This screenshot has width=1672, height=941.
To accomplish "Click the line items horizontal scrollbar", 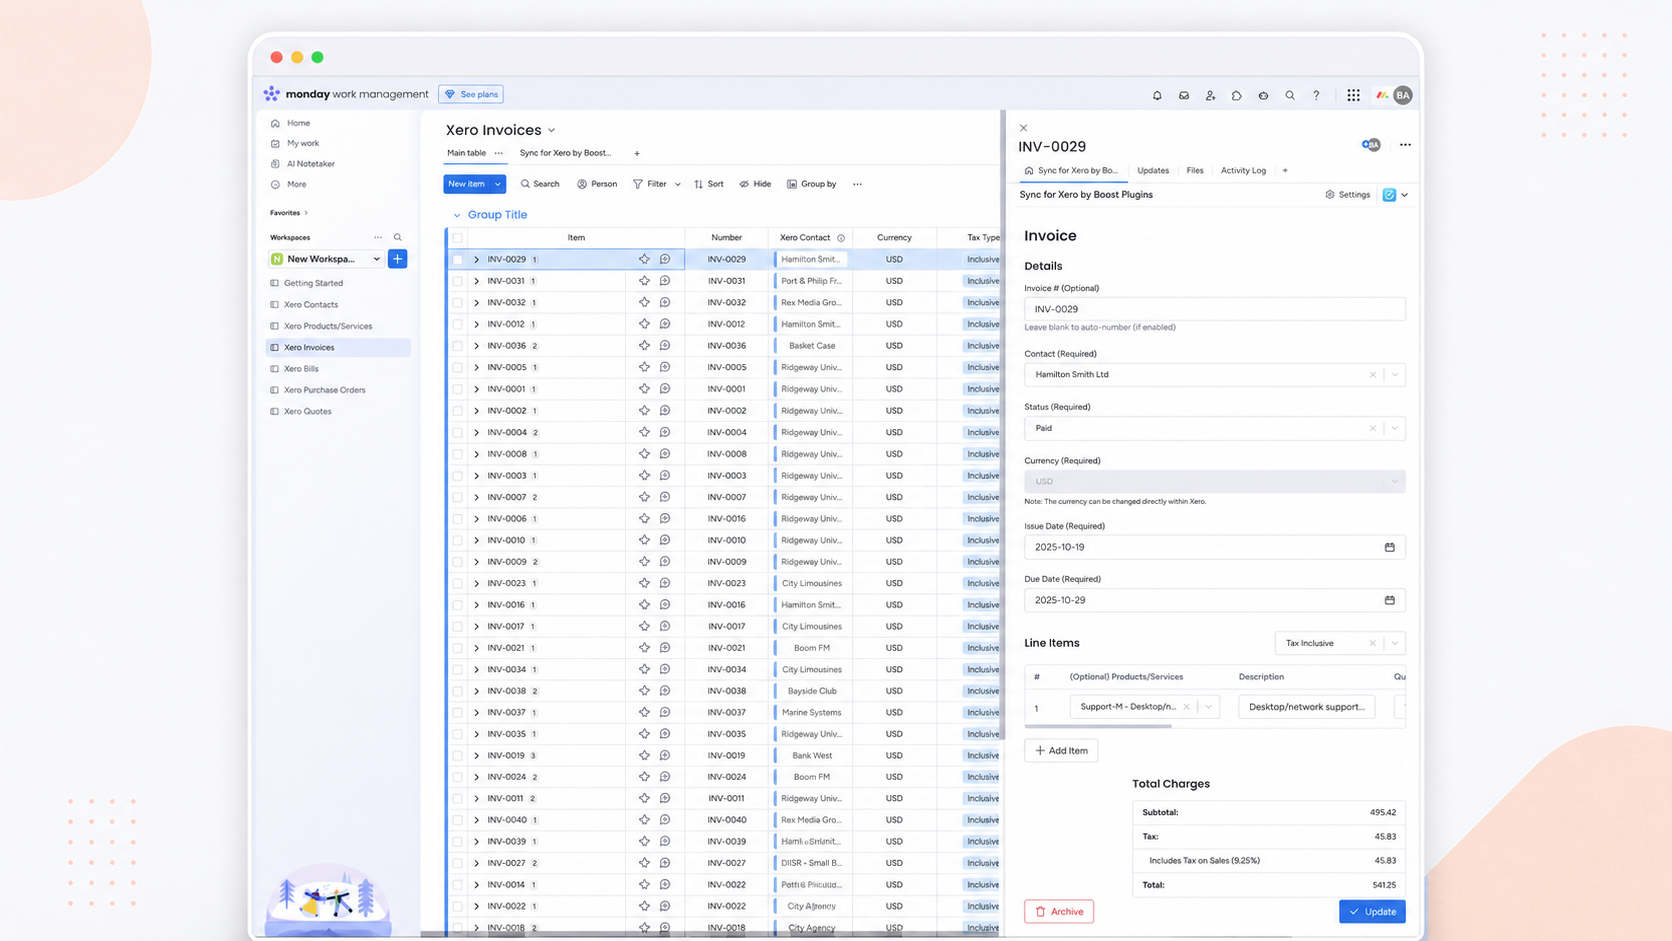I will pos(1098,727).
